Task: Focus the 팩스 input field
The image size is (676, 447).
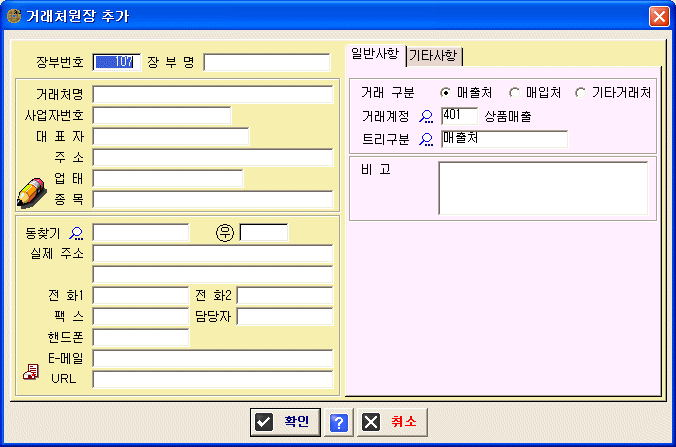Action: (141, 317)
